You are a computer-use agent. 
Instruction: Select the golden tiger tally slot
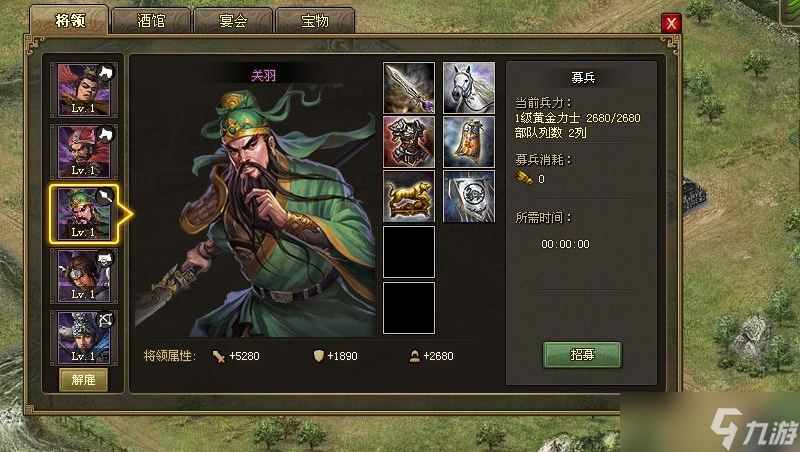[409, 196]
